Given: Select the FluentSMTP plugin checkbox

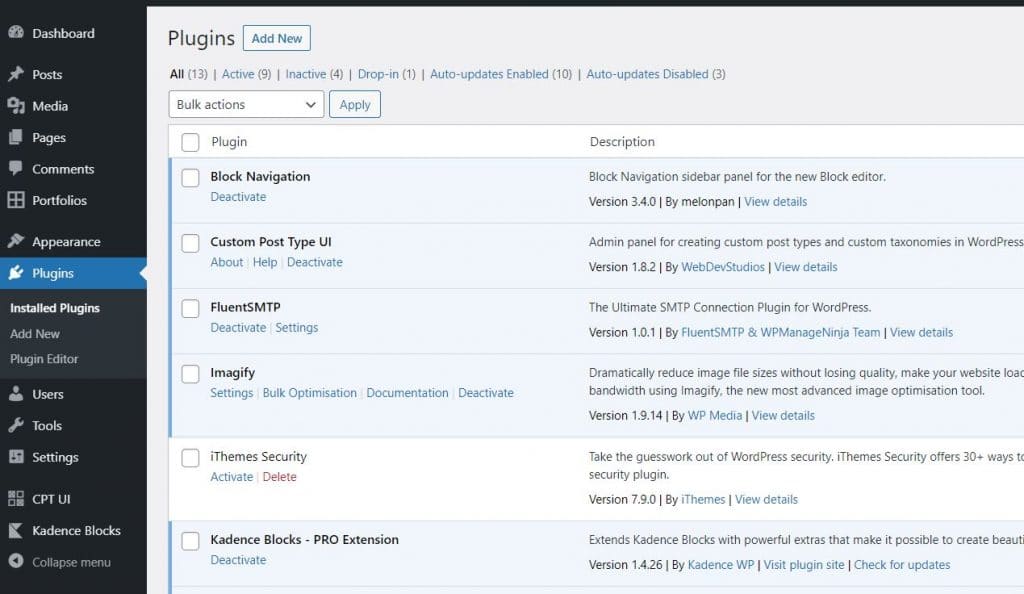Looking at the screenshot, I should (x=190, y=308).
